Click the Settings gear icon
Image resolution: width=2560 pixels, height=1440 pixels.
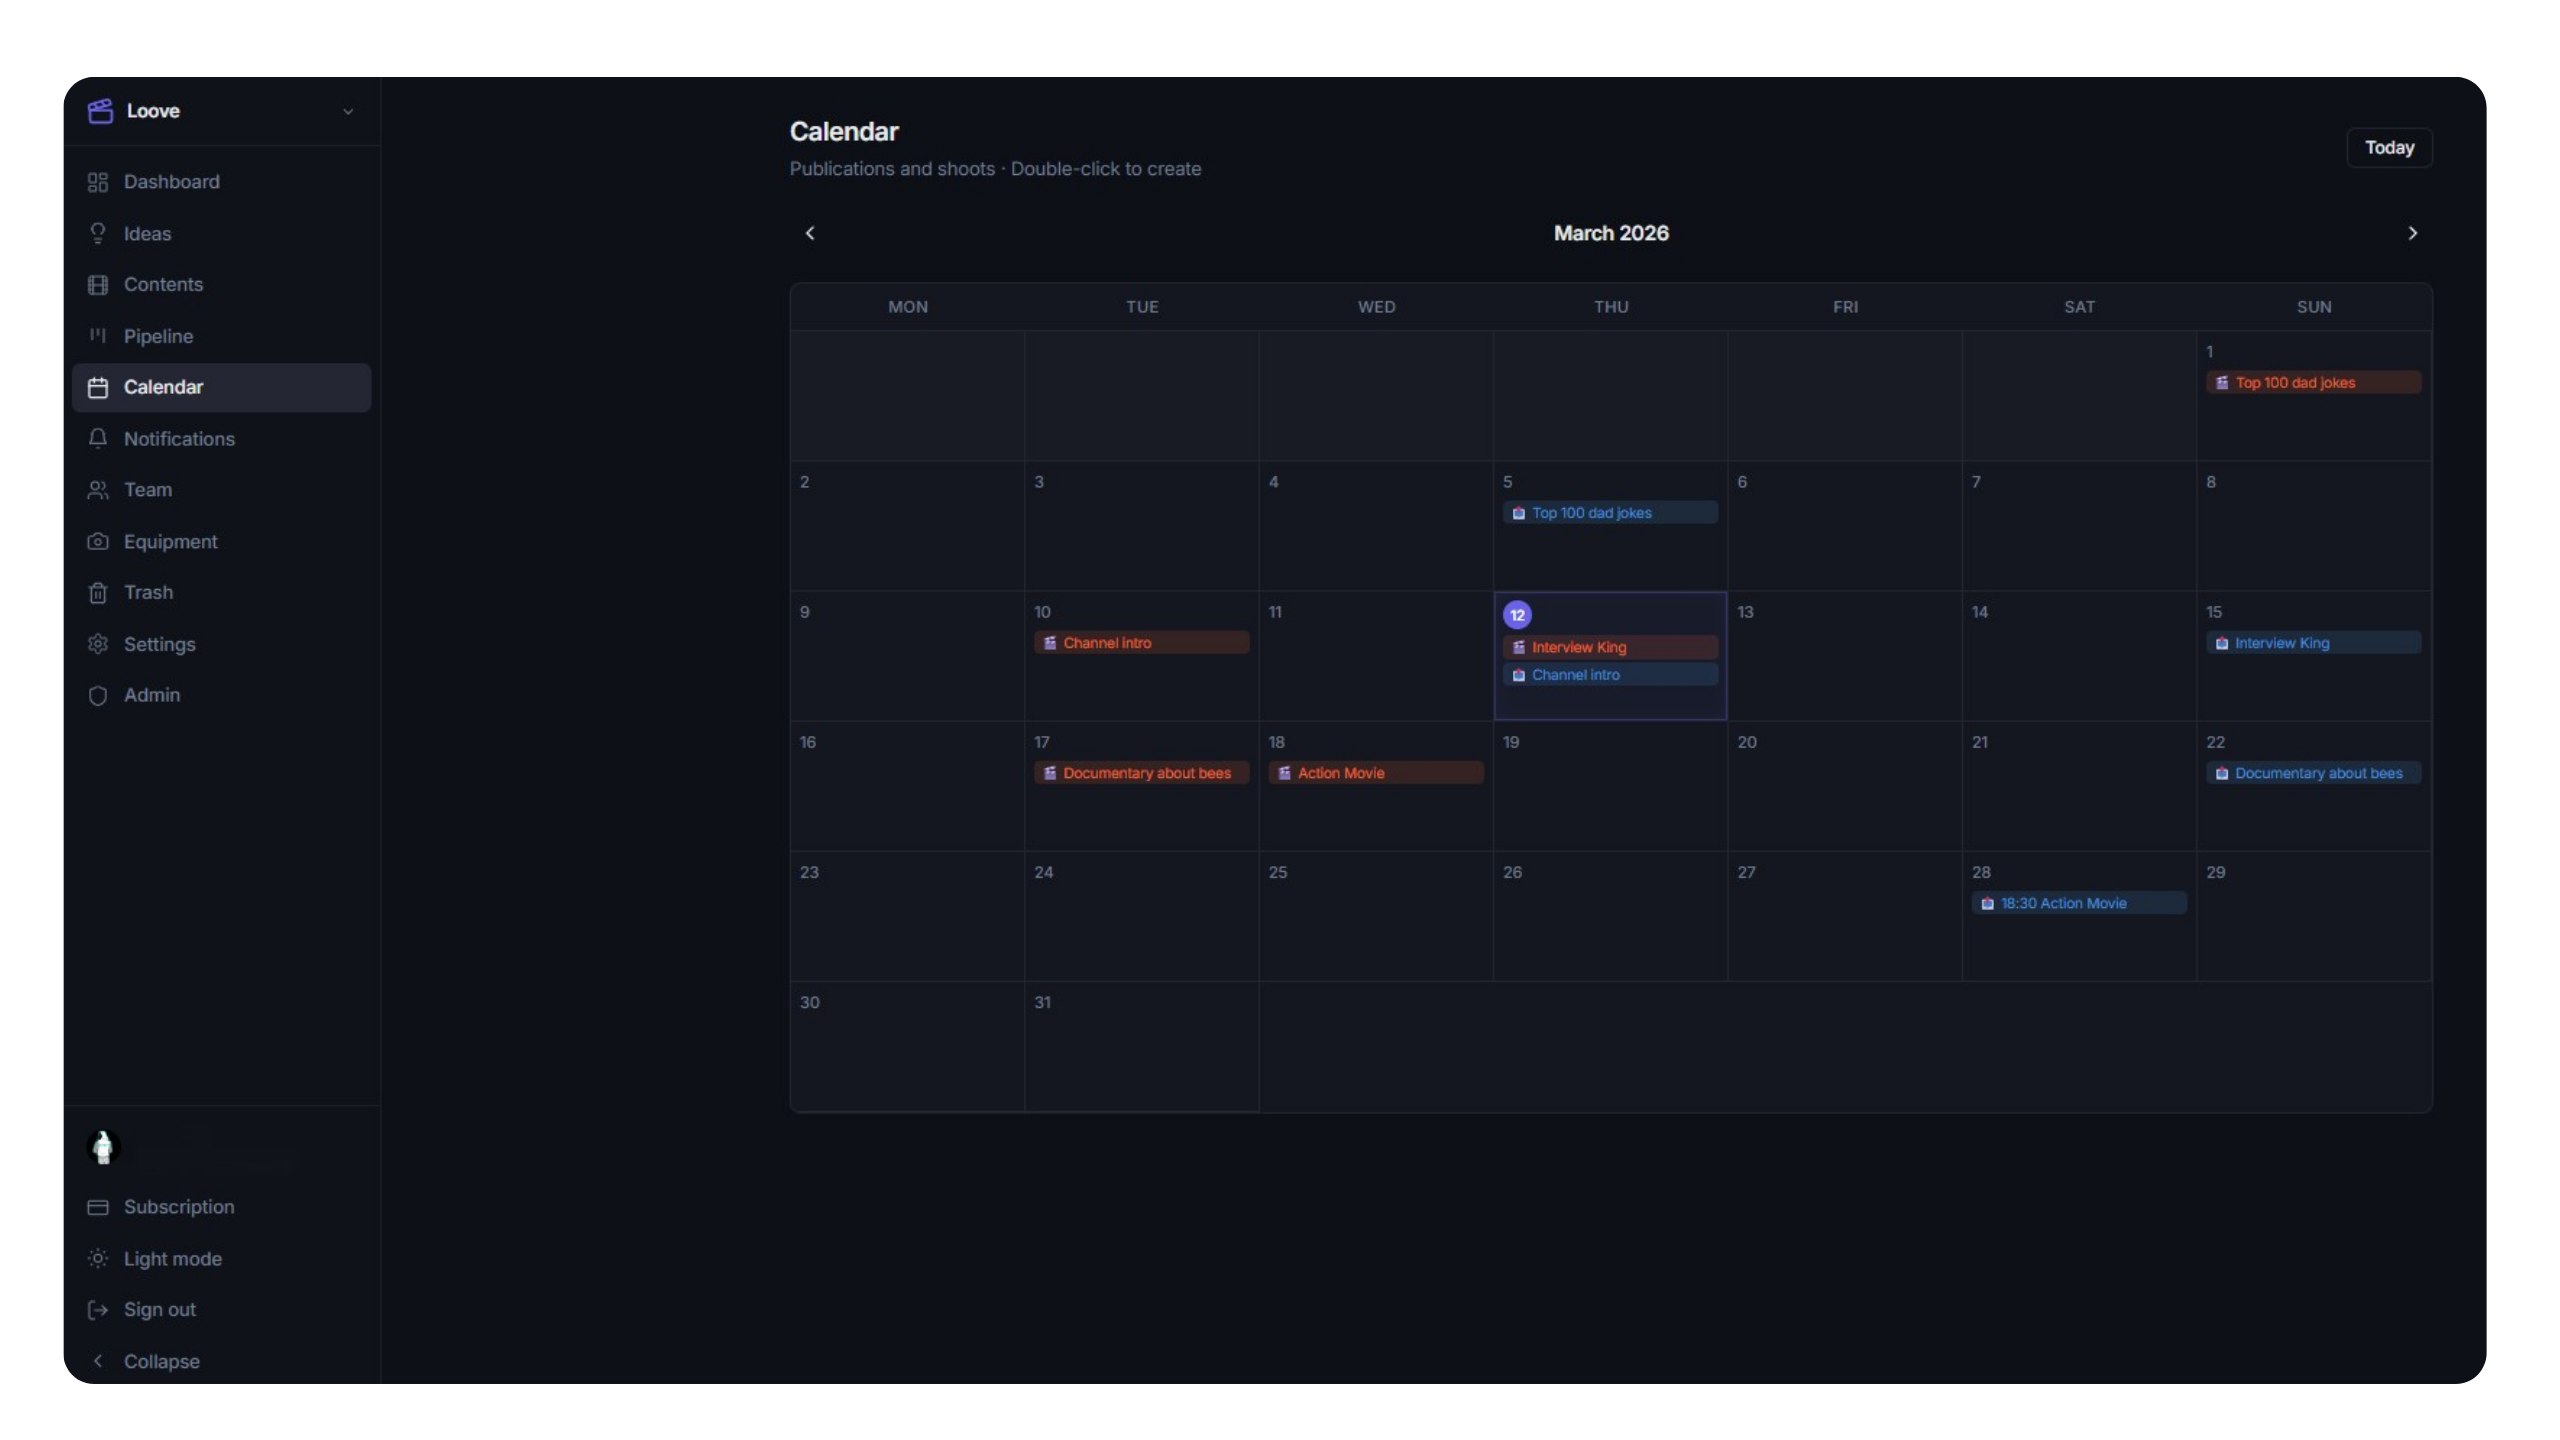(x=97, y=644)
